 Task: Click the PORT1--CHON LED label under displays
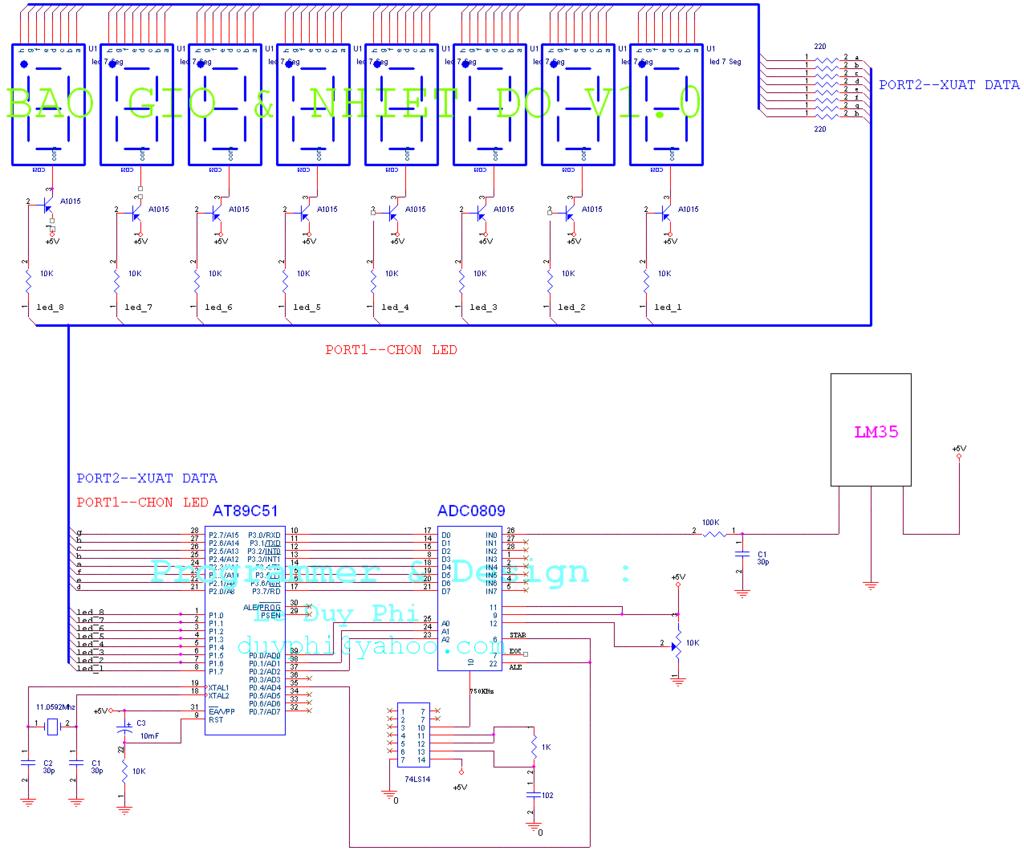tap(391, 349)
